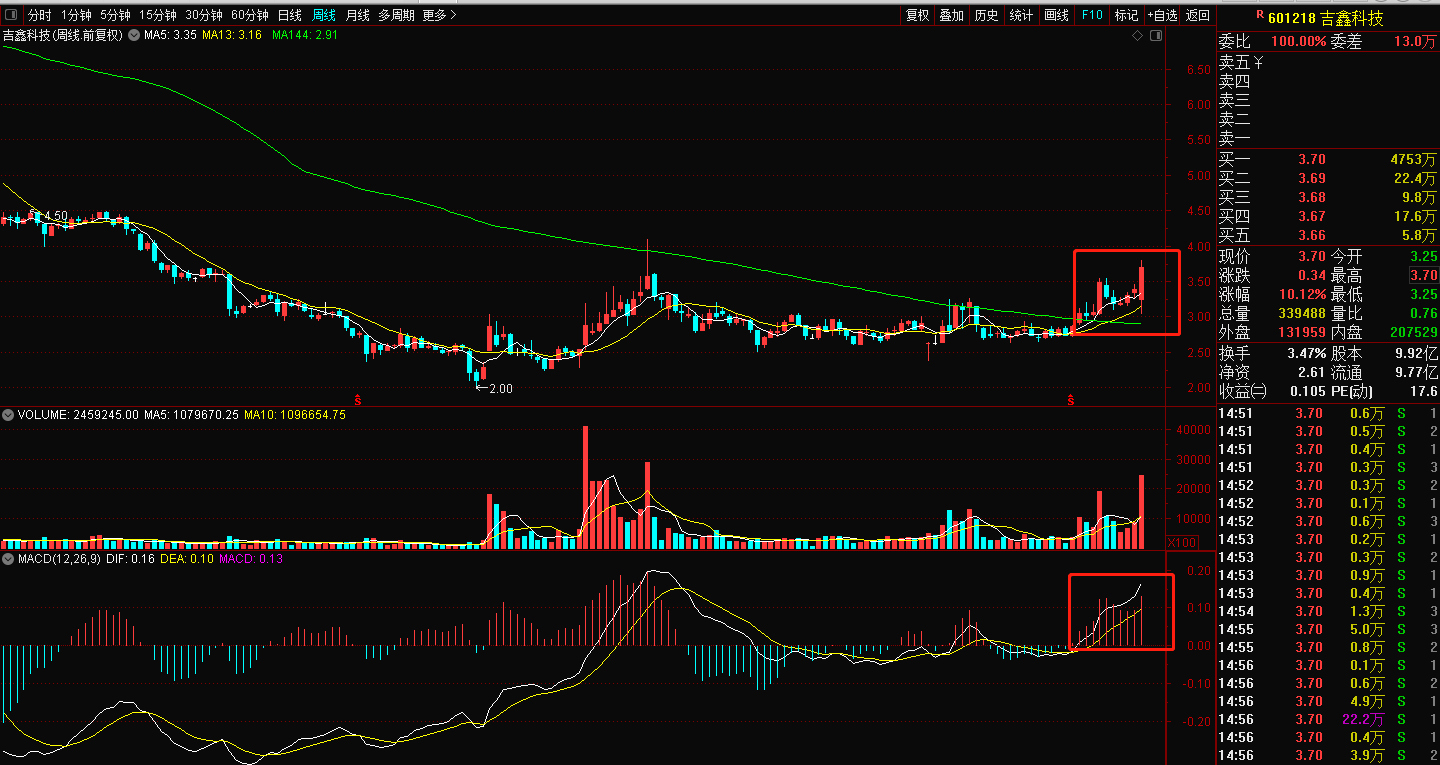This screenshot has height=765, width=1440.
Task: Click the left red $ marker below the price chart
Action: point(357,400)
